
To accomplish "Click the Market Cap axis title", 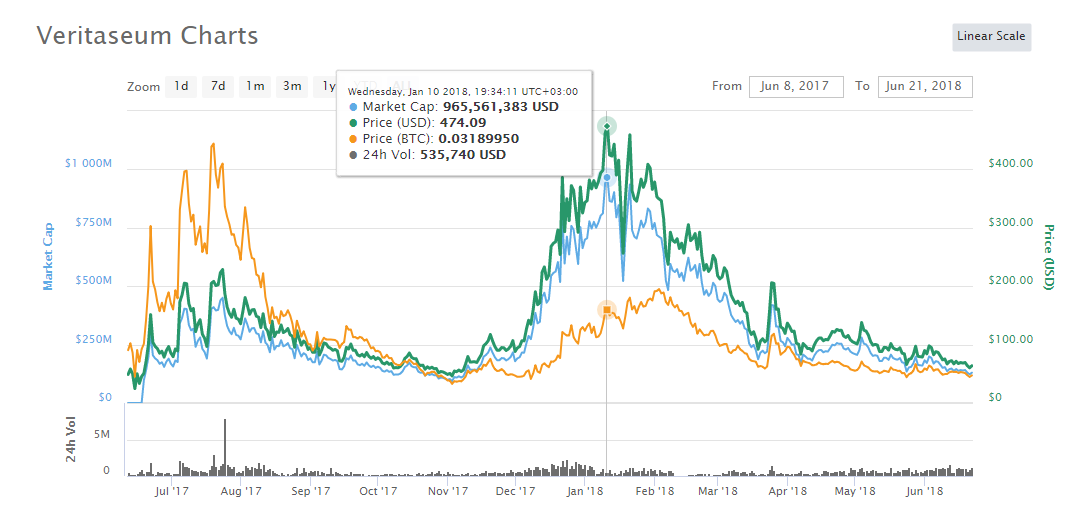I will click(48, 255).
